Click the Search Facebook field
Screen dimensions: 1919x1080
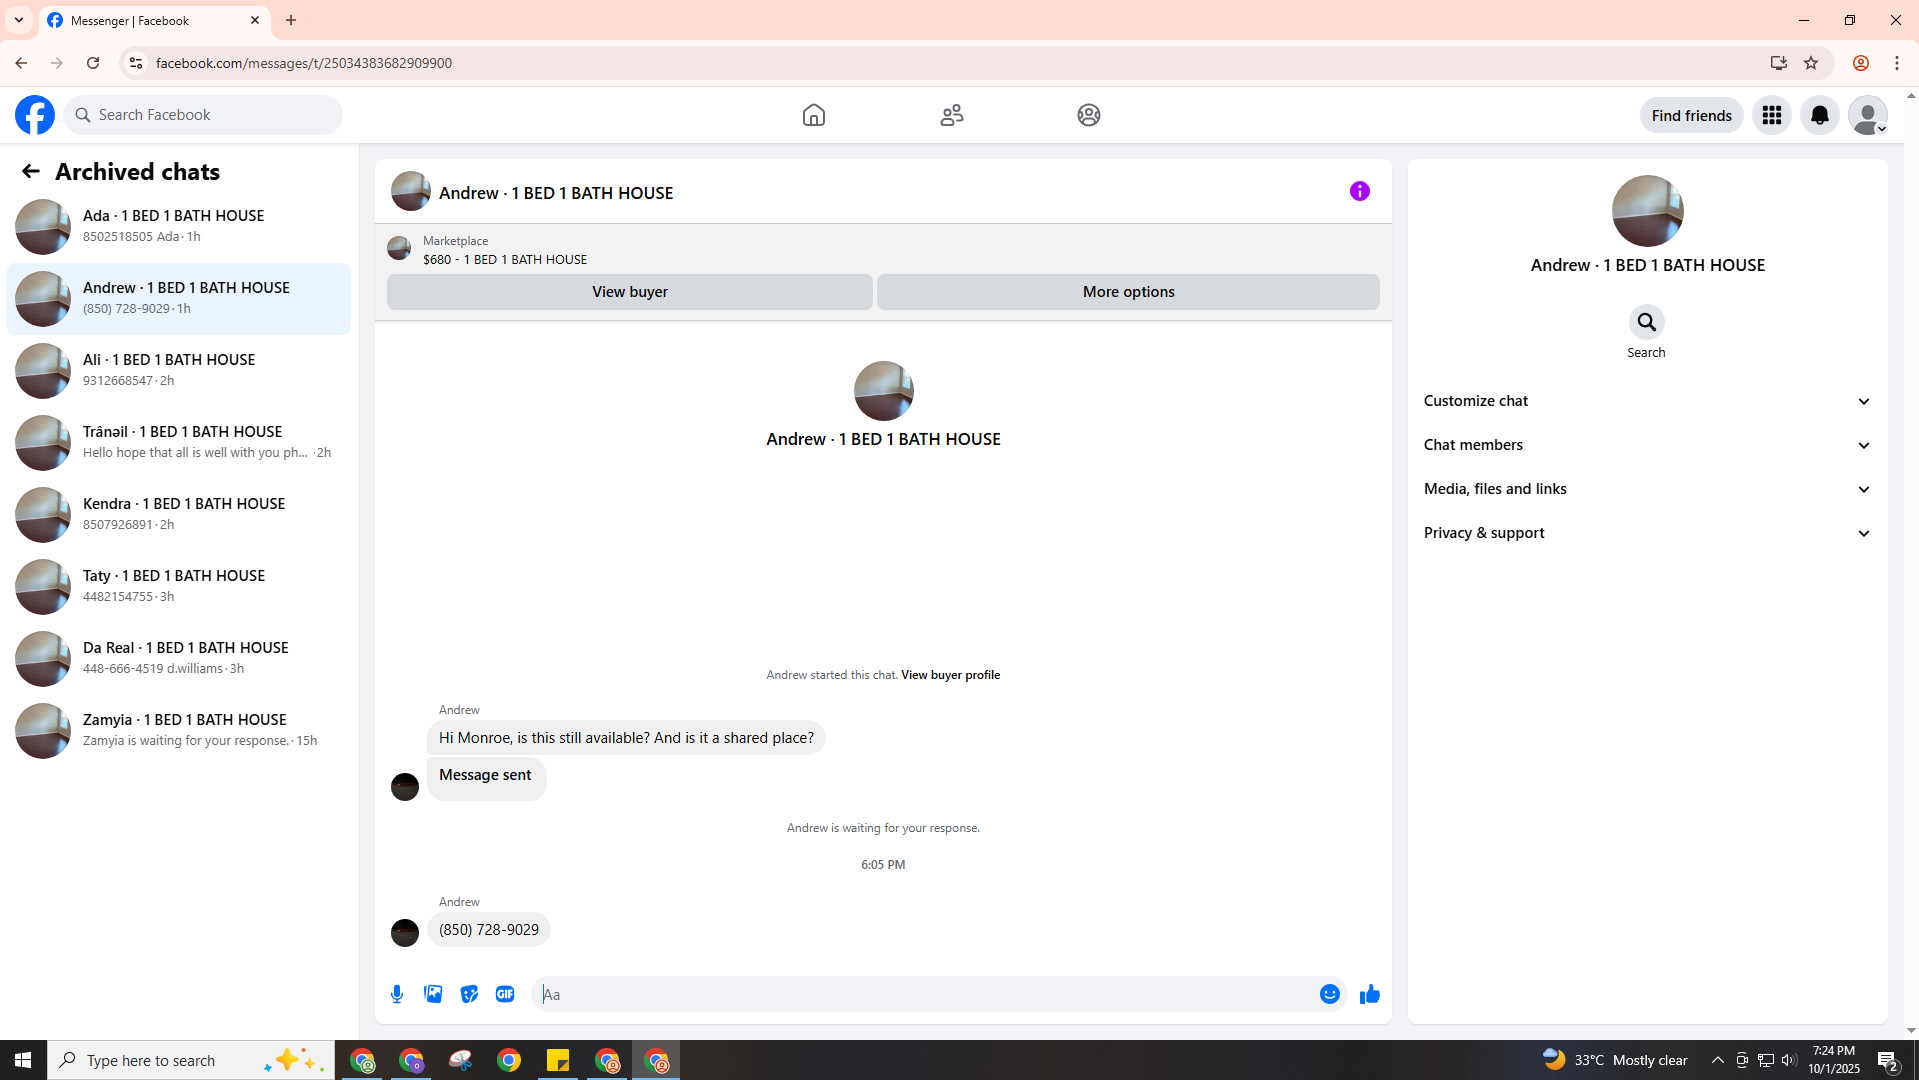(203, 115)
